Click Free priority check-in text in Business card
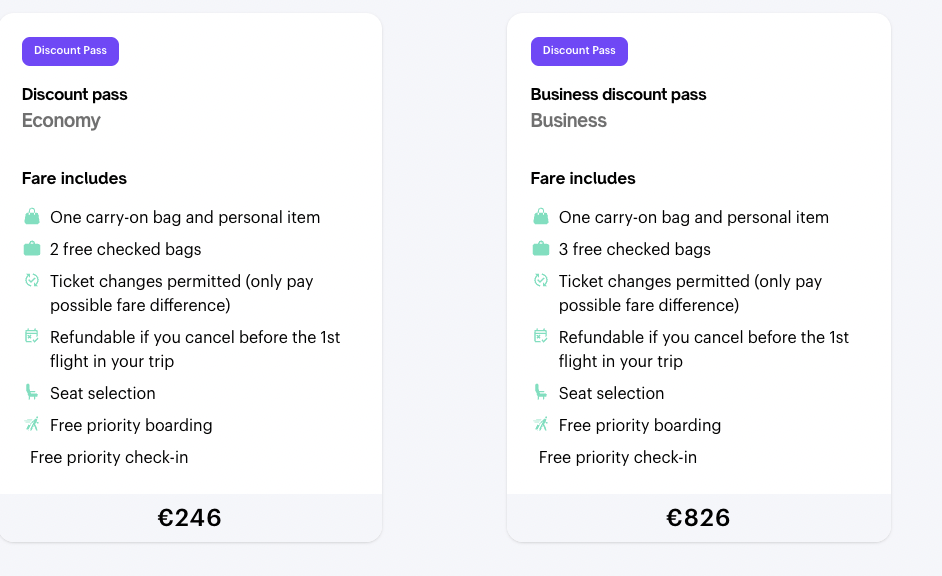The image size is (942, 576). (618, 457)
